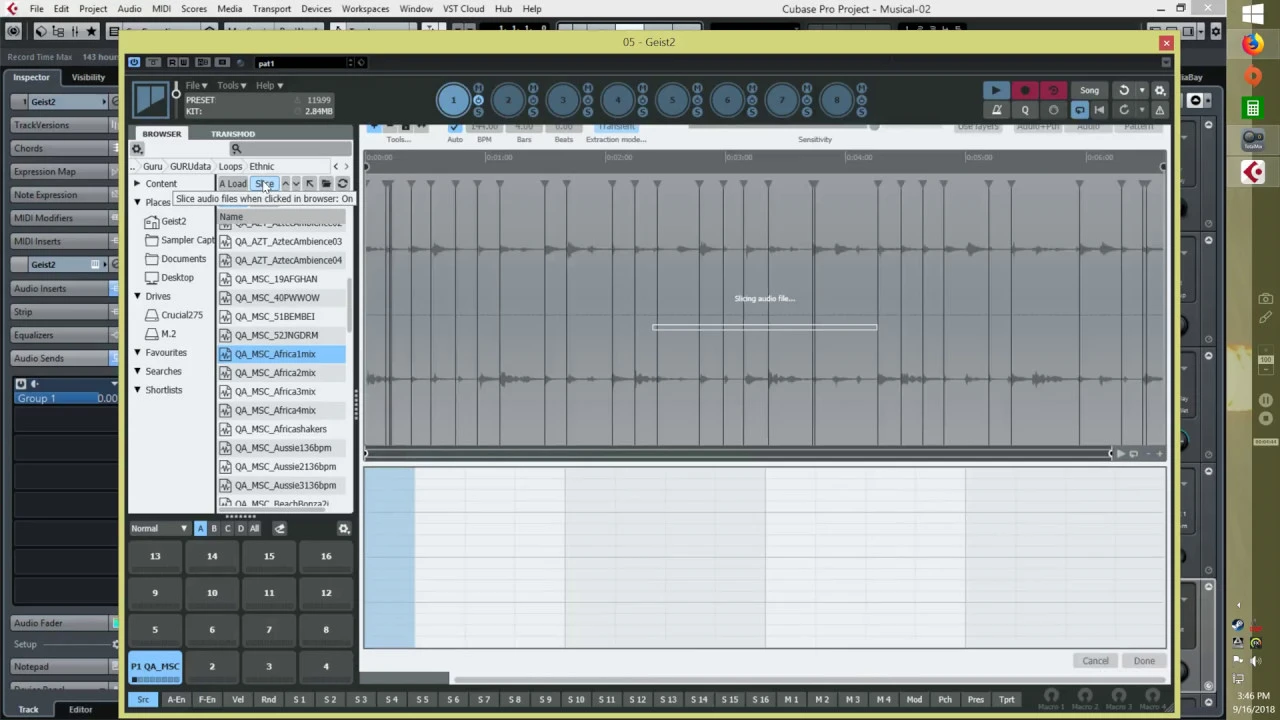
Task: Click the Done button in slicer
Action: (1144, 661)
